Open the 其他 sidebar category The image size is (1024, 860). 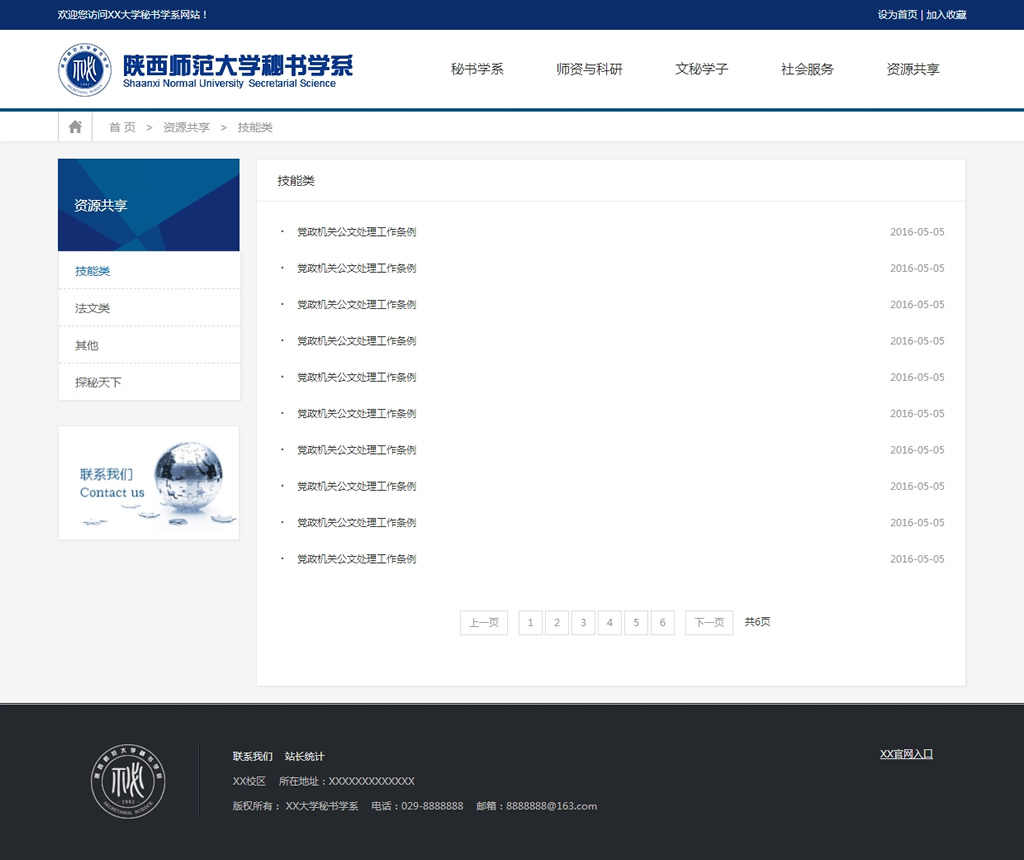click(x=87, y=345)
